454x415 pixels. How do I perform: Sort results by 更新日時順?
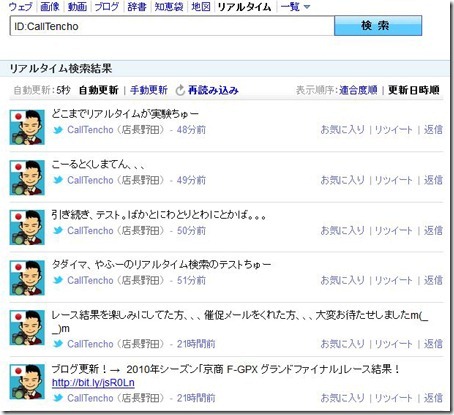coord(414,90)
